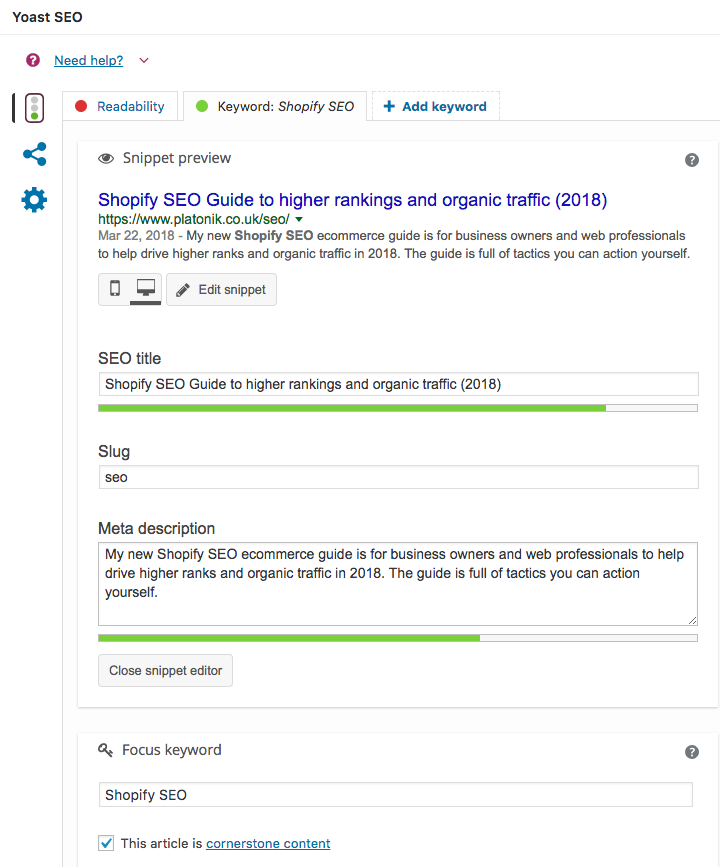The width and height of the screenshot is (720, 867).
Task: Switch to desktop snippet preview
Action: (145, 289)
